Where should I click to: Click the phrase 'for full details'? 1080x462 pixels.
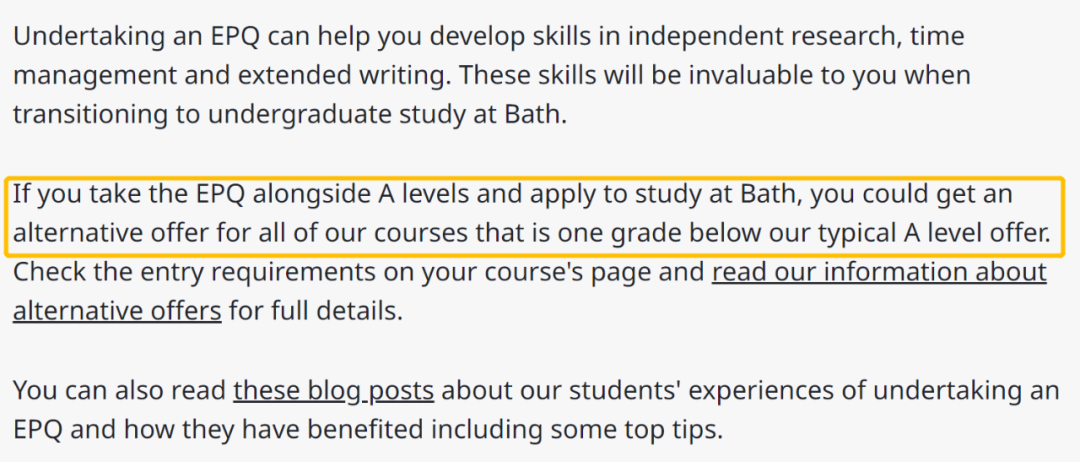pyautogui.click(x=315, y=311)
